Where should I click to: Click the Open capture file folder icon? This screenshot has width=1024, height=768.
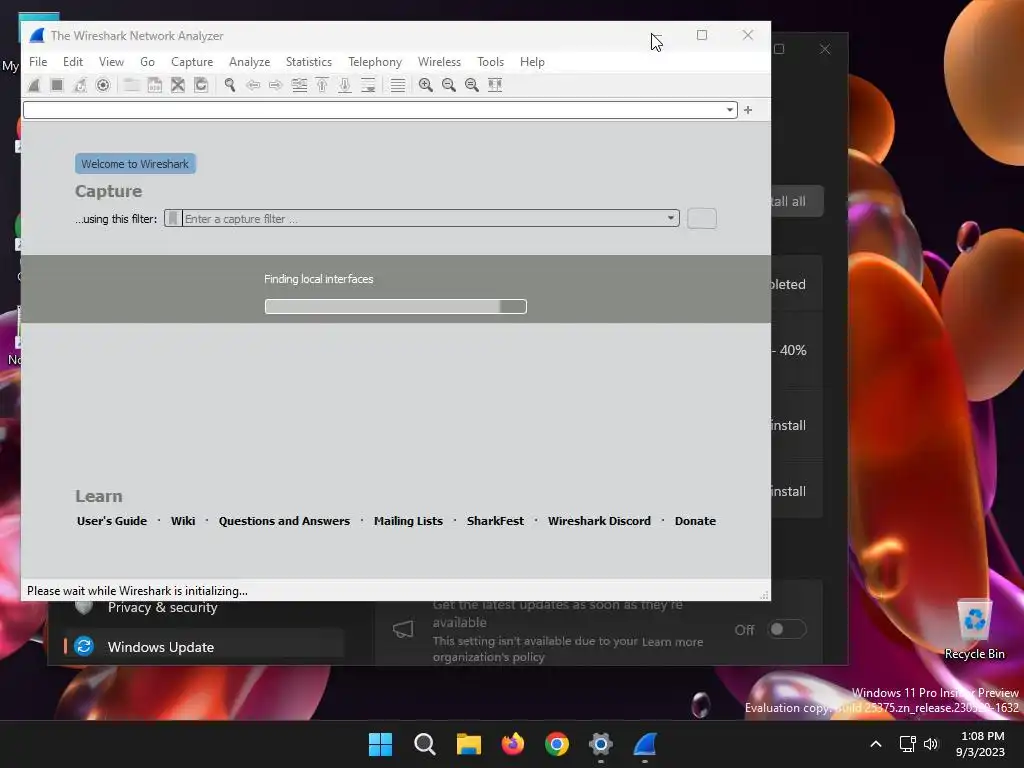(x=131, y=85)
